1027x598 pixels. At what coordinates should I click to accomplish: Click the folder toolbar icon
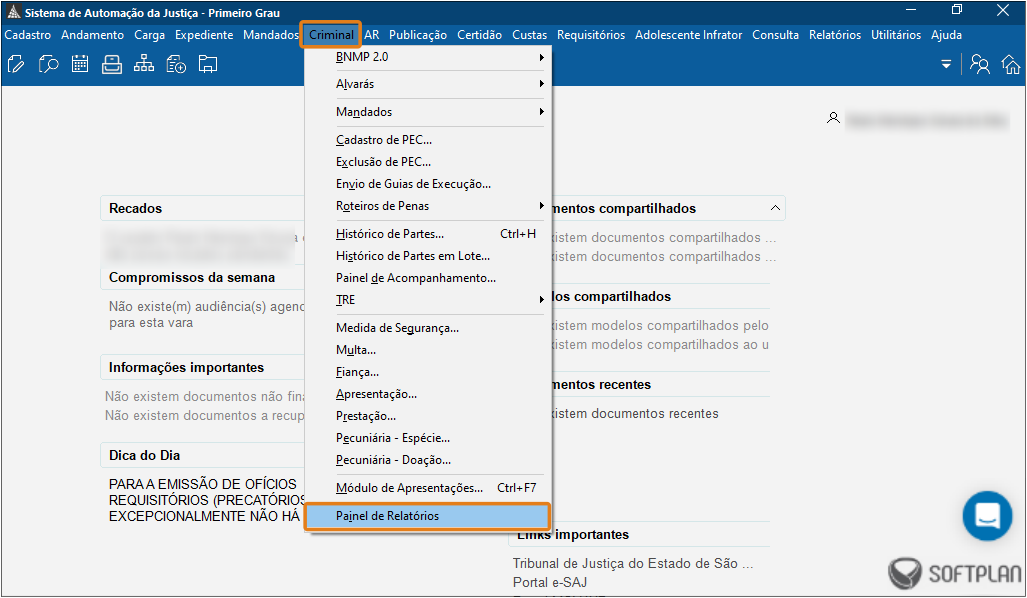pos(208,65)
